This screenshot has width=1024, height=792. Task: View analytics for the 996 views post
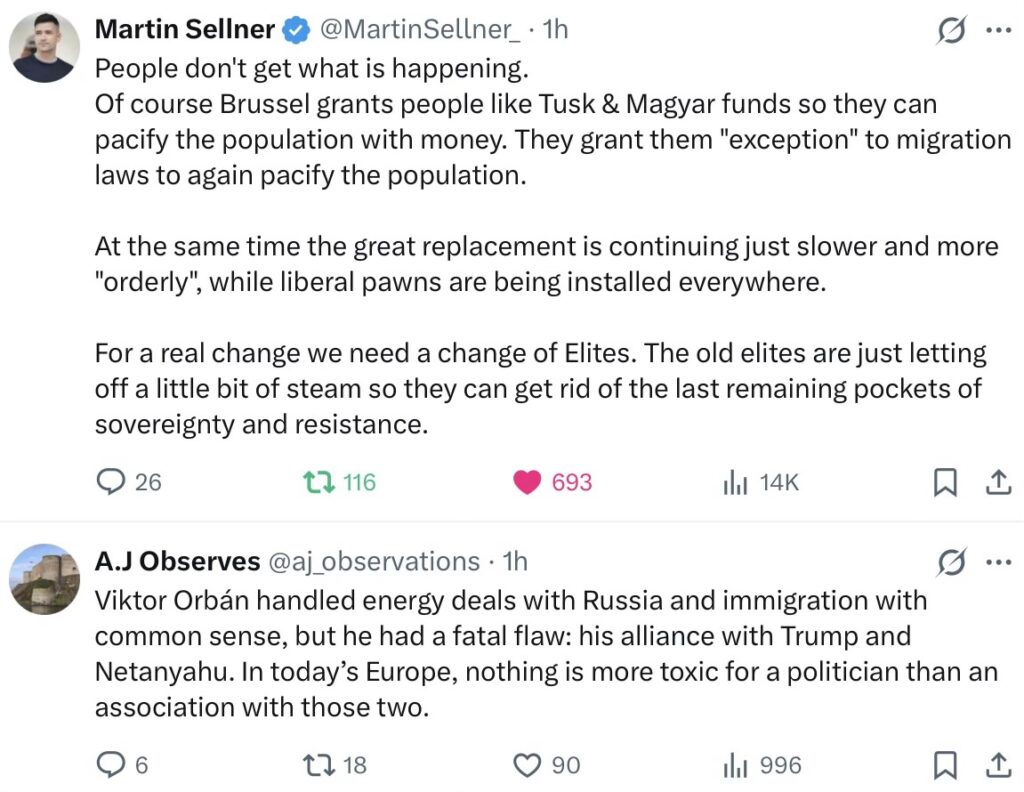(736, 765)
